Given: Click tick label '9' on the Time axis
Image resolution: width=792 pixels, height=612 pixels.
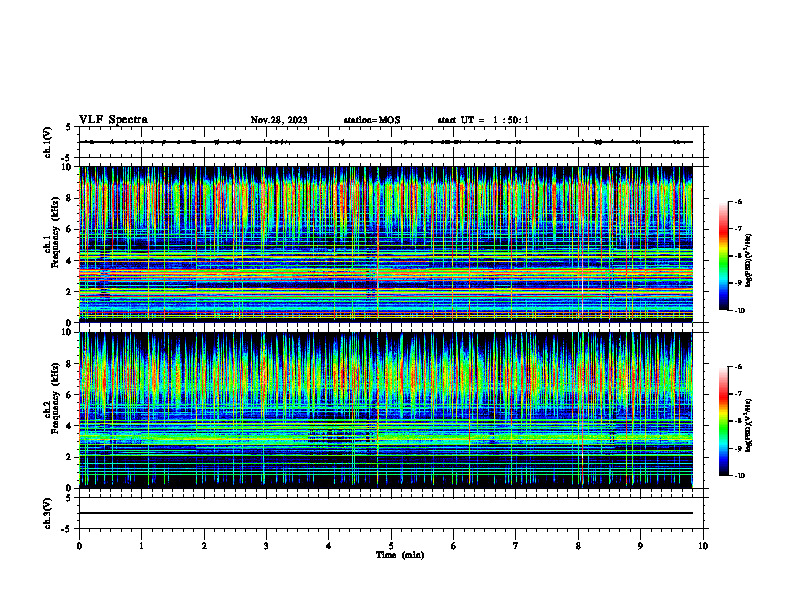Looking at the screenshot, I should [x=640, y=546].
